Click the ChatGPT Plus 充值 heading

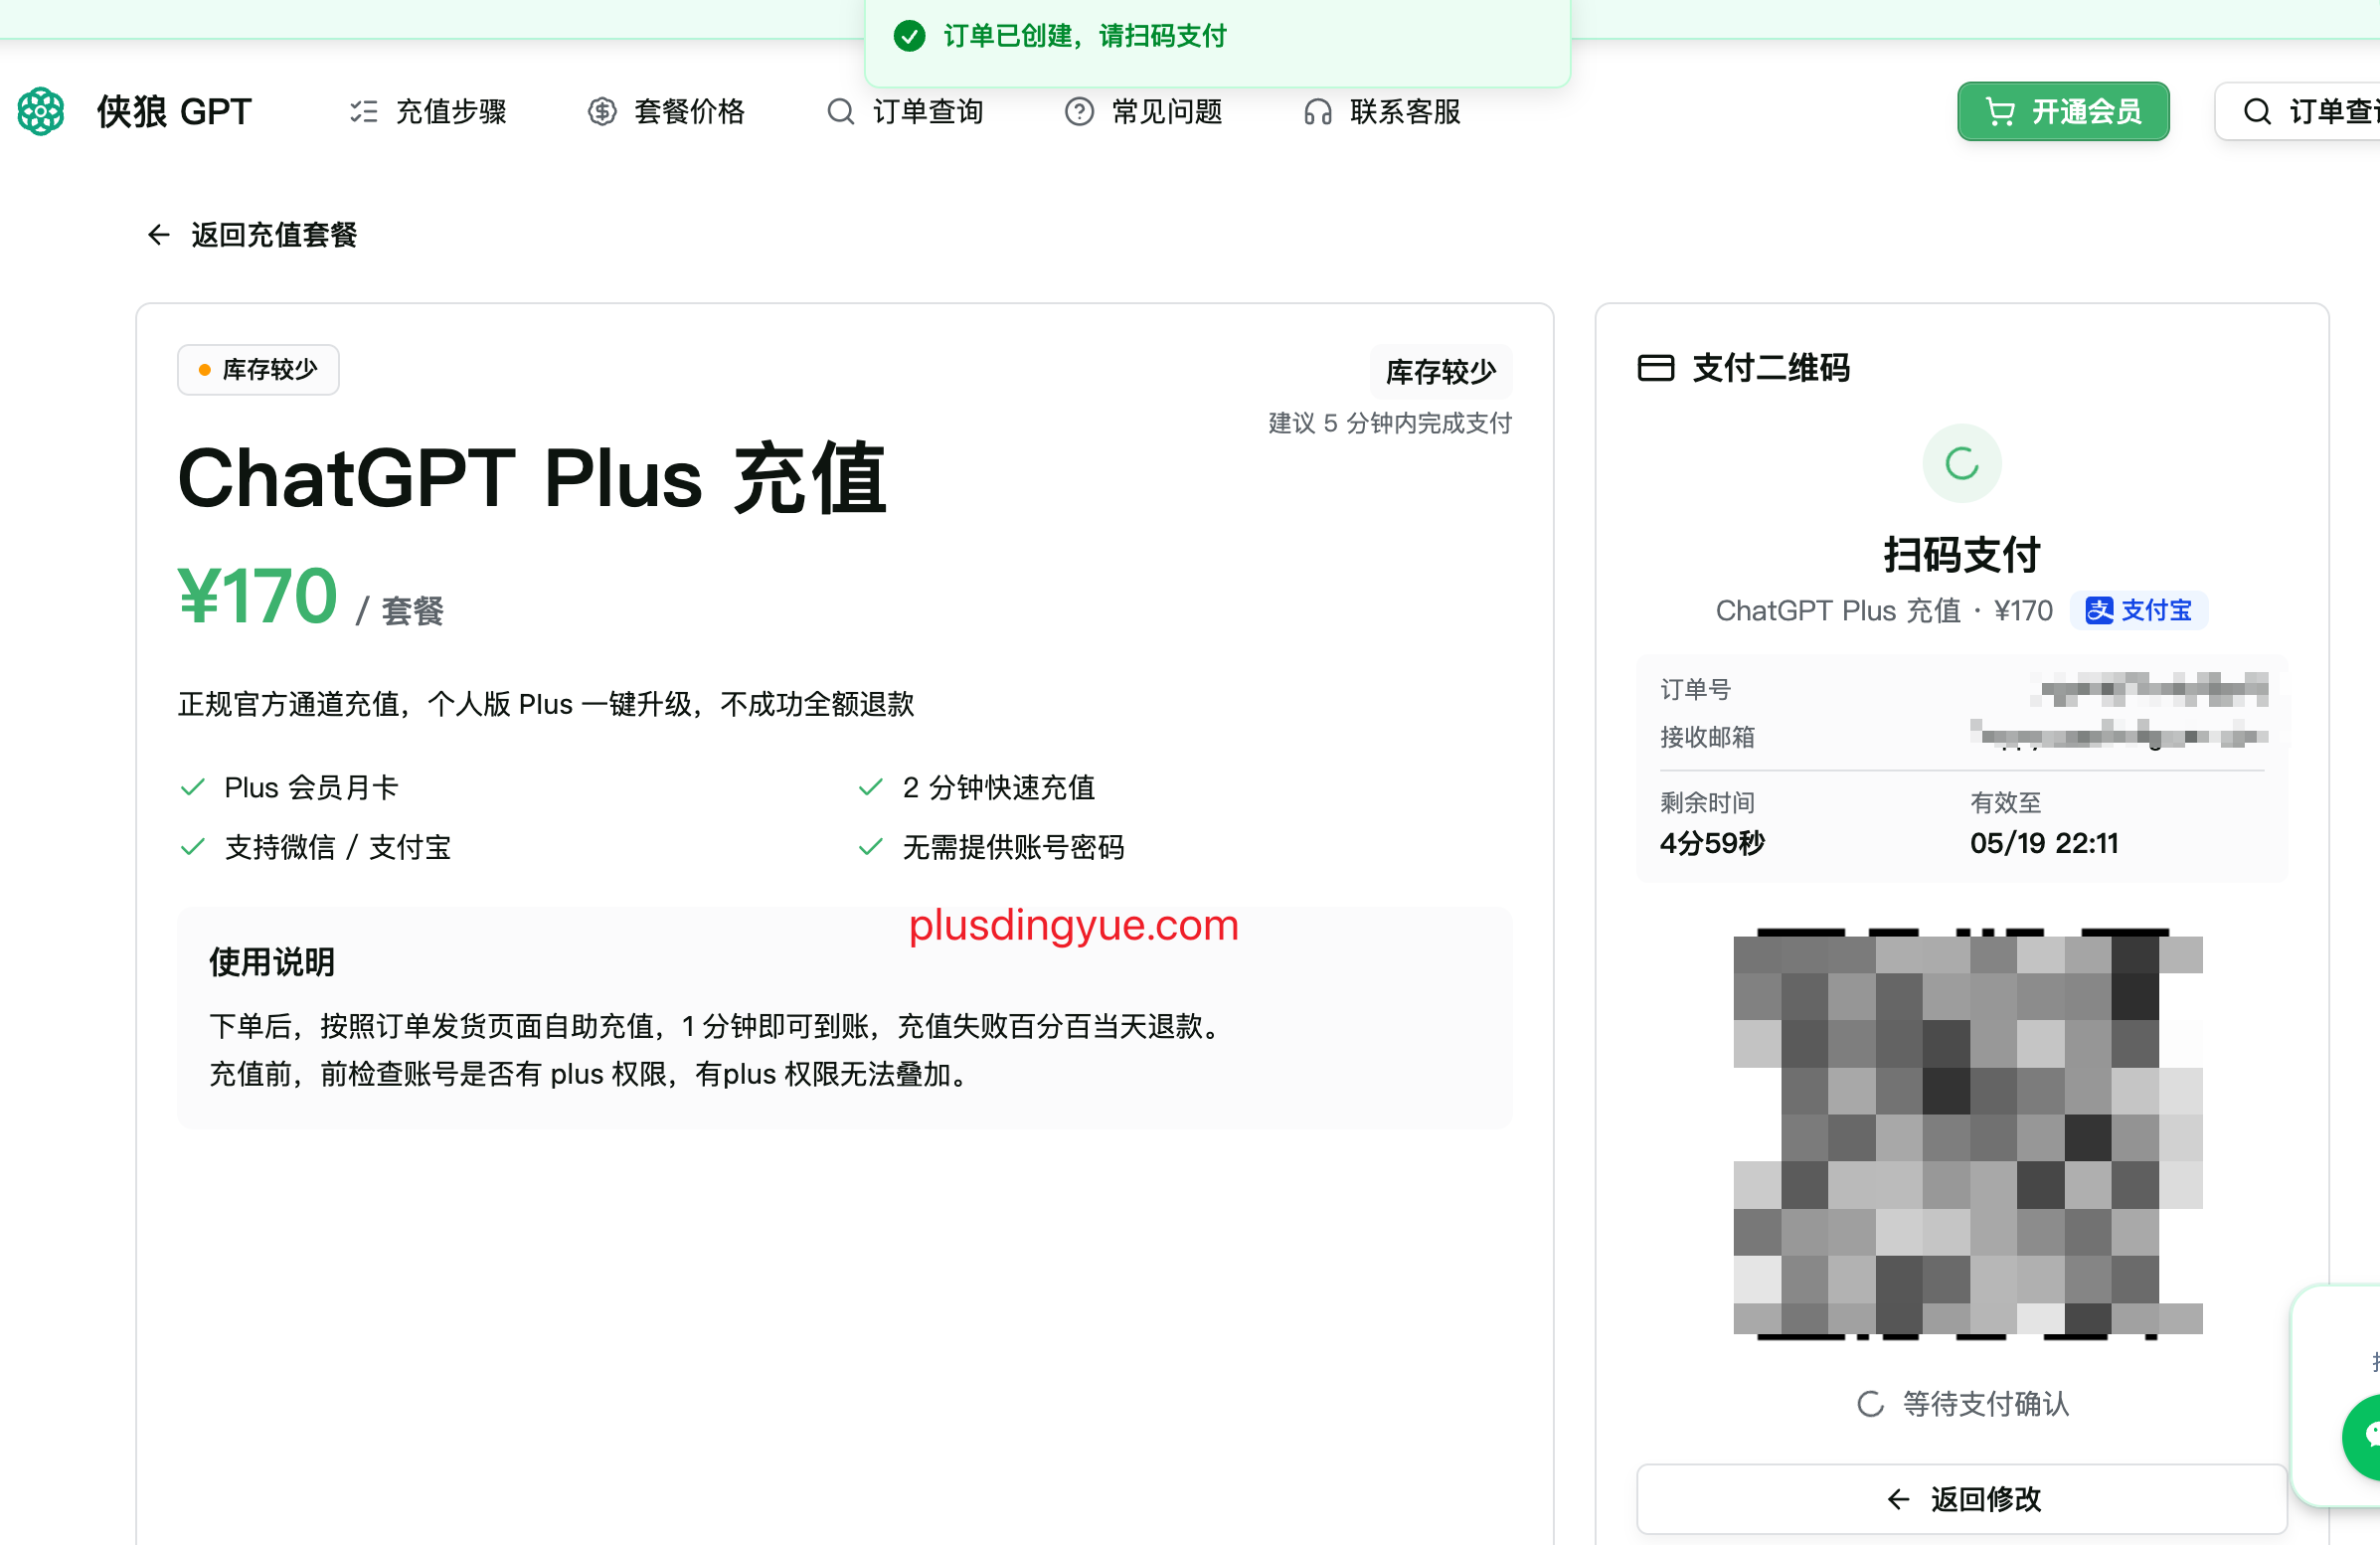pos(532,478)
